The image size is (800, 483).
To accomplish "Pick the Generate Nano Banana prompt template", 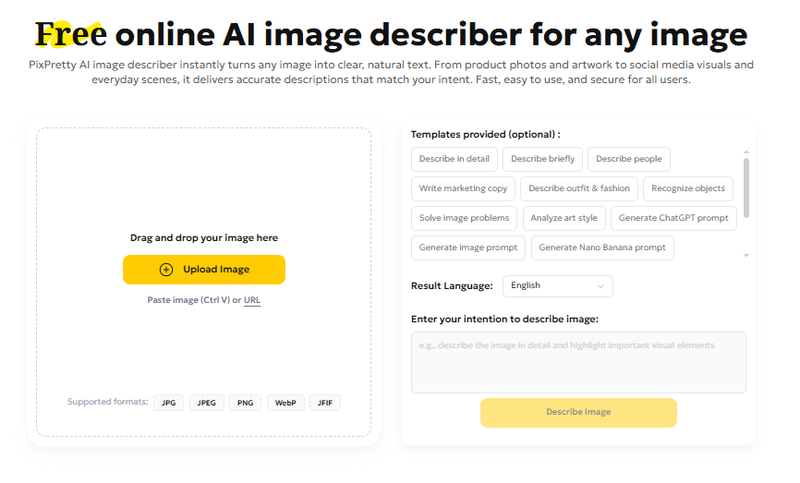I will [x=602, y=247].
